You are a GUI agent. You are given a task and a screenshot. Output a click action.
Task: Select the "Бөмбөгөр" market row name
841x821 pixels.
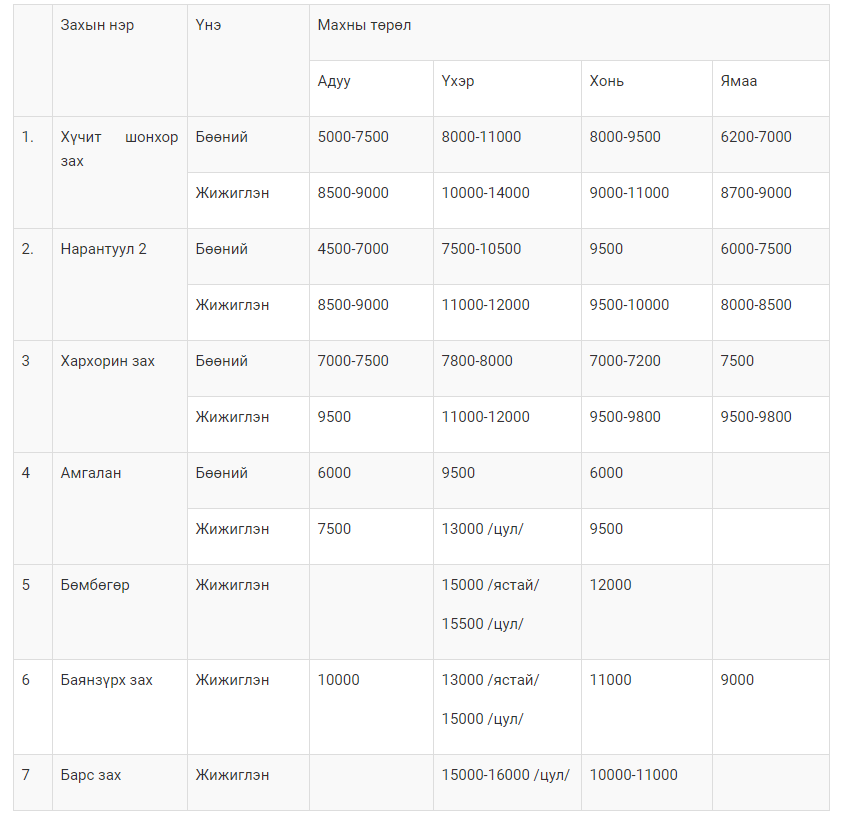click(95, 585)
